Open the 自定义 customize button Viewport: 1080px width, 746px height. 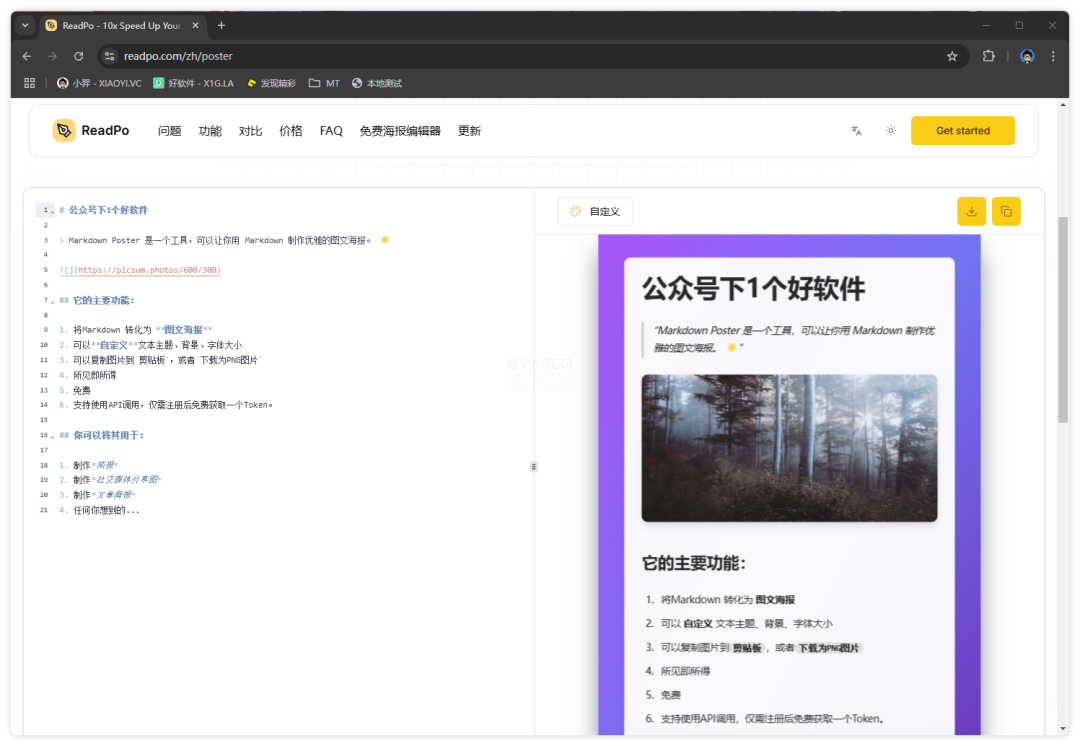(x=595, y=211)
